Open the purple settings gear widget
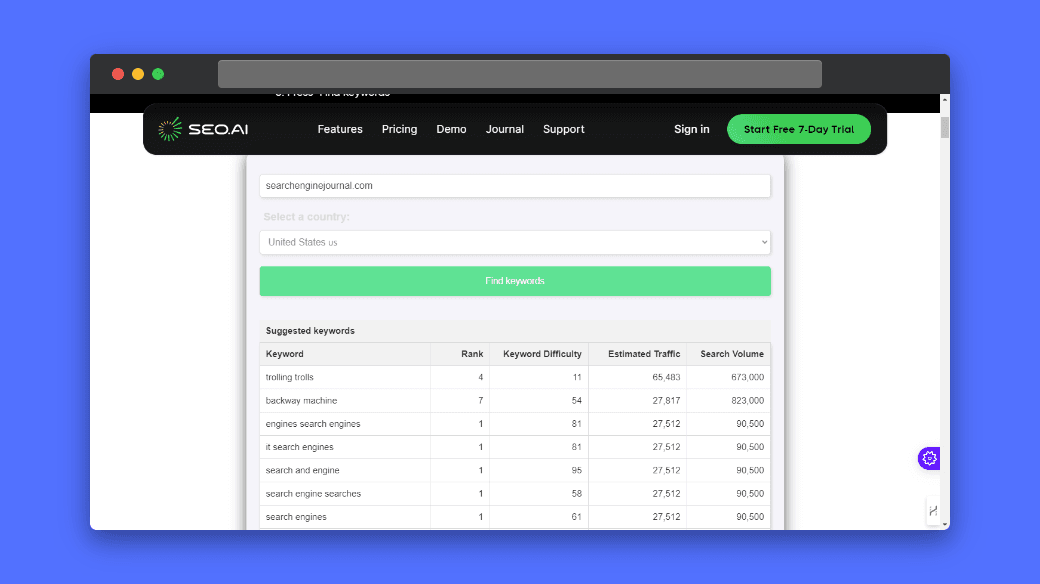The image size is (1040, 584). coord(929,458)
